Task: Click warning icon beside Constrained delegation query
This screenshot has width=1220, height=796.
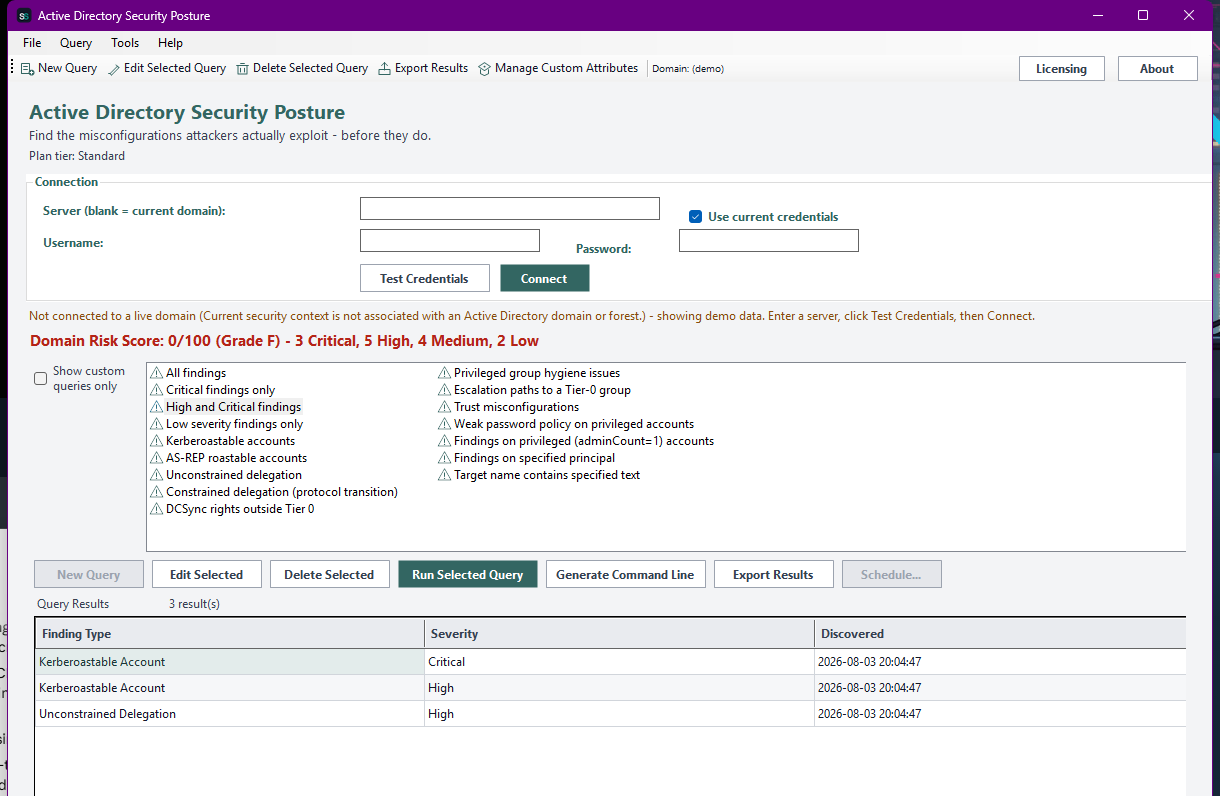Action: pos(157,492)
